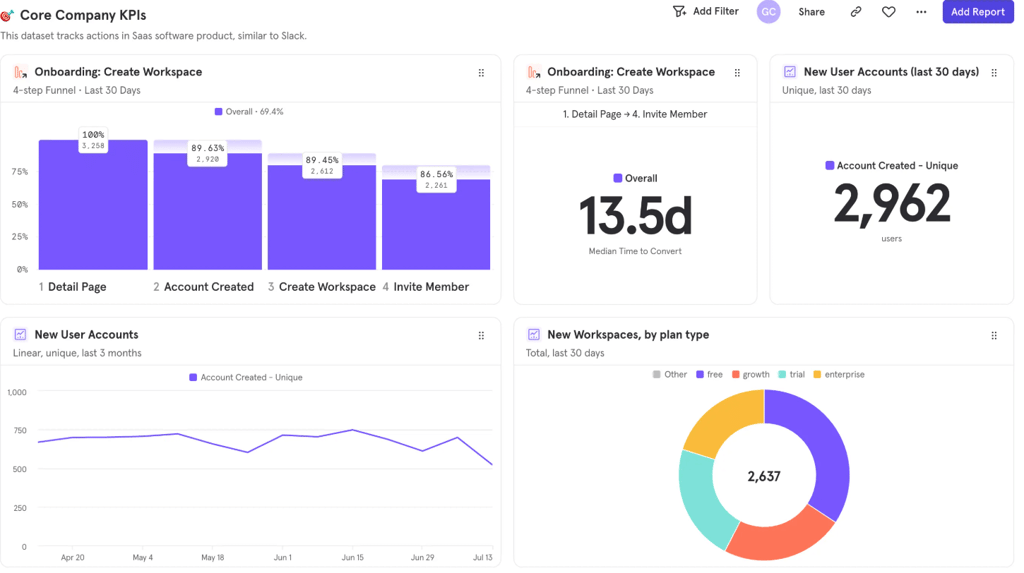
Task: Click funnel icon of median time Onboarding card
Action: 534,72
